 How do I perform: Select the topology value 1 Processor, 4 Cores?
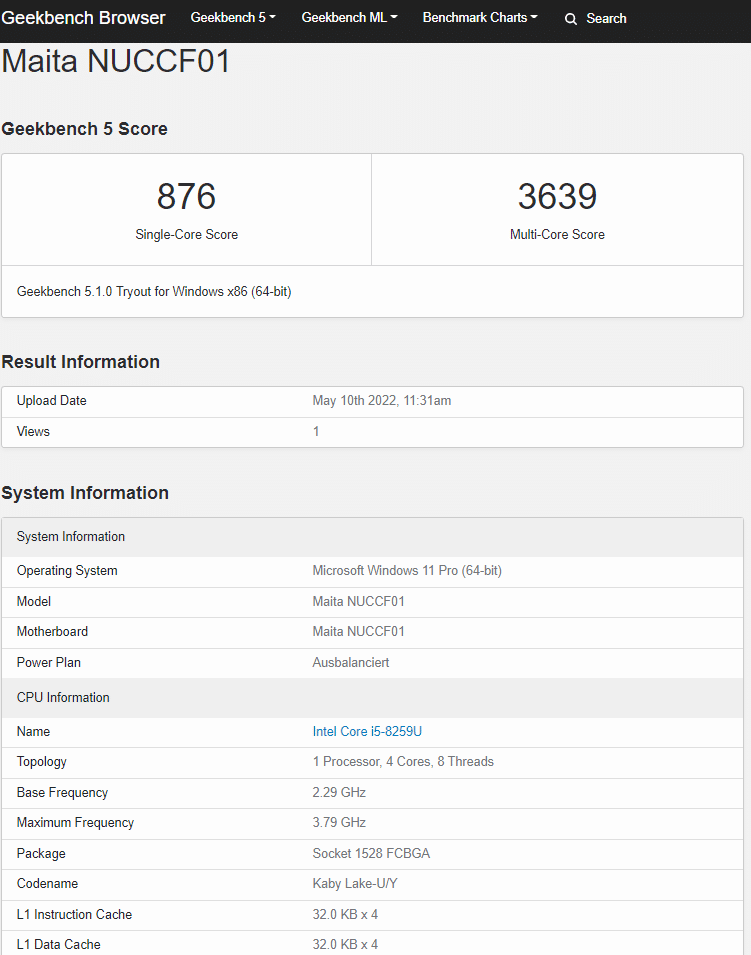403,762
